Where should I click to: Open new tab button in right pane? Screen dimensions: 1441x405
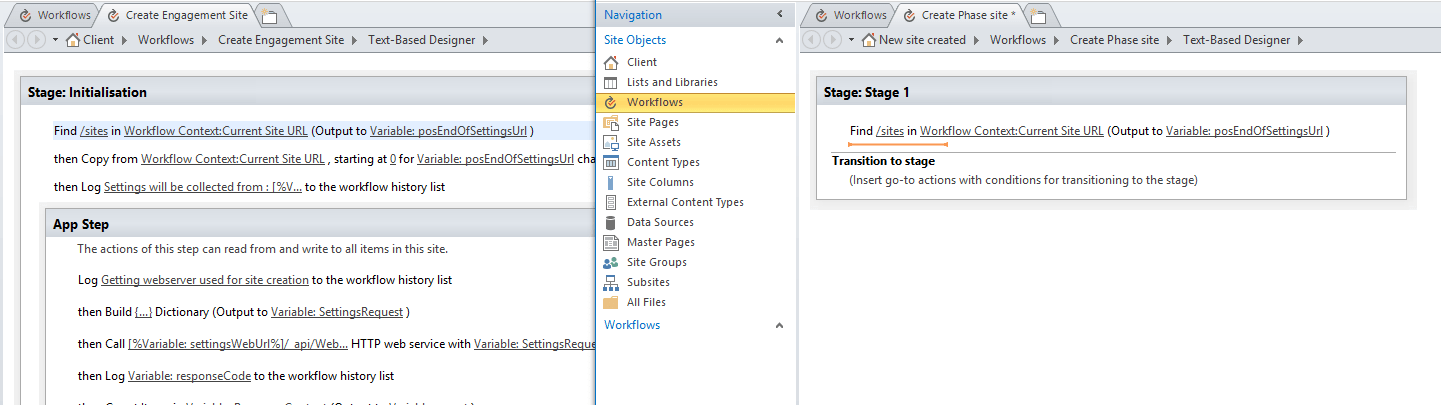[x=1038, y=15]
